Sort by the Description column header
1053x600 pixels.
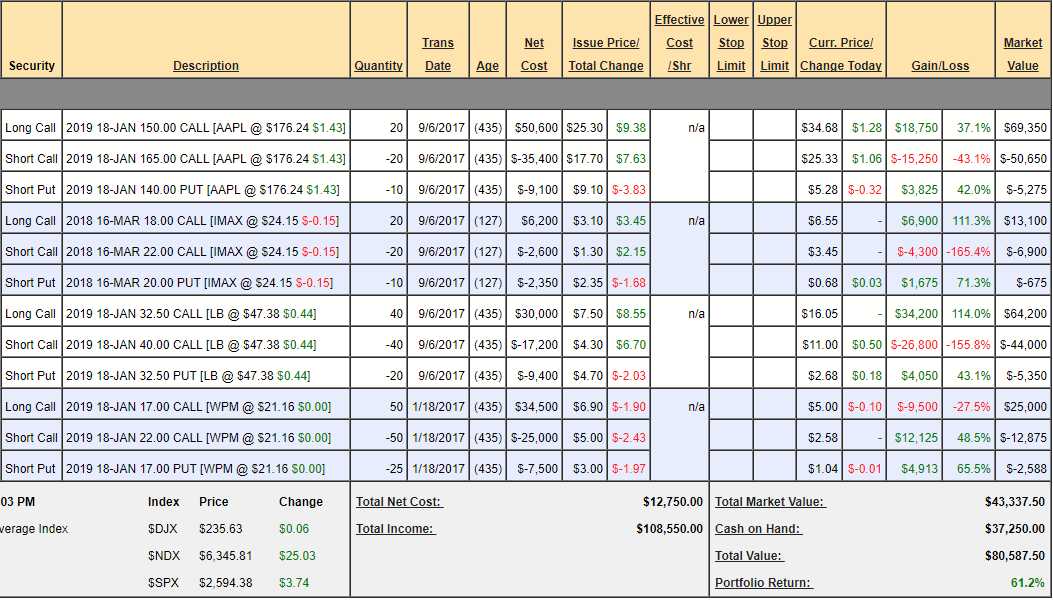(x=205, y=66)
